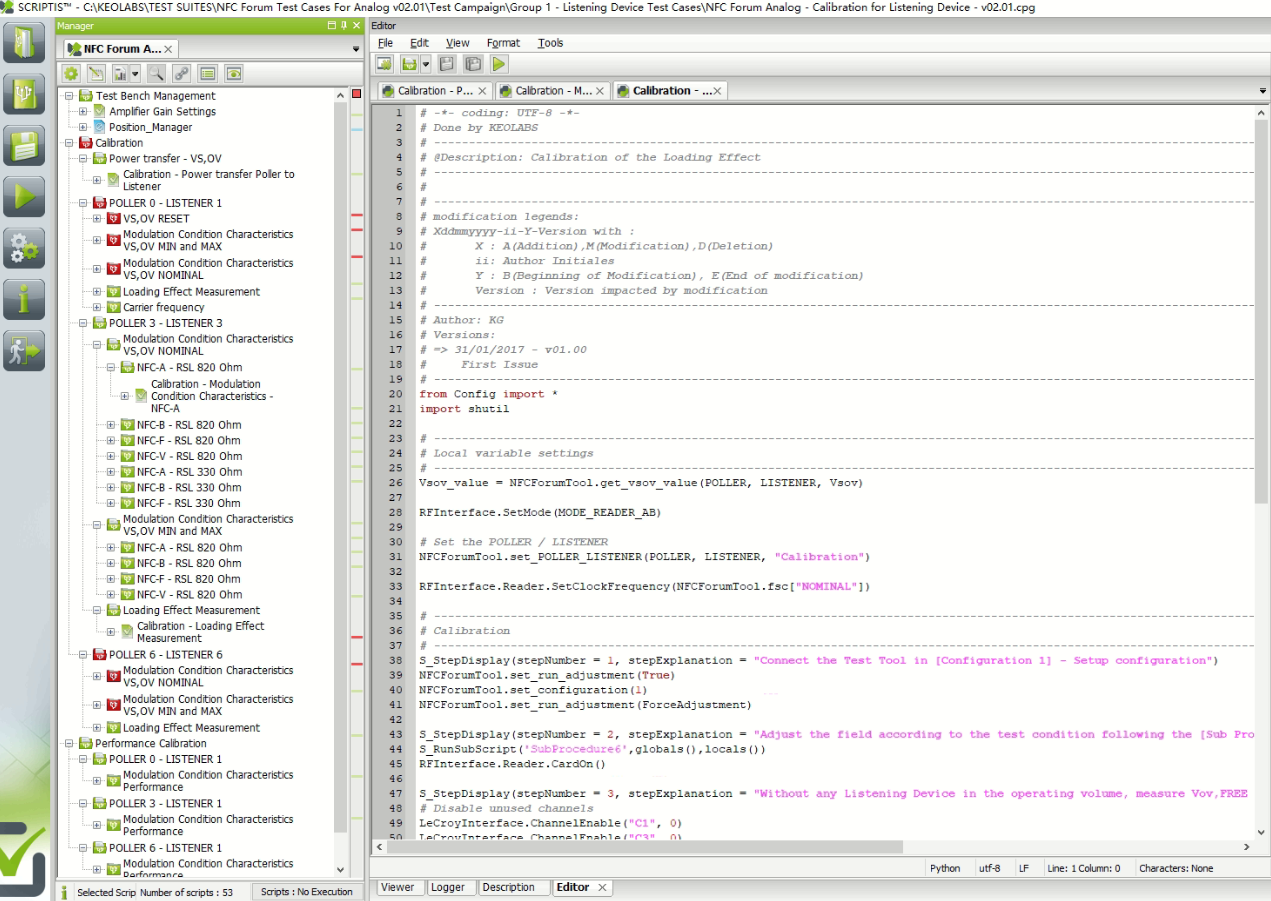Click the information 'i' sidebar icon
The image size is (1271, 901).
24,299
